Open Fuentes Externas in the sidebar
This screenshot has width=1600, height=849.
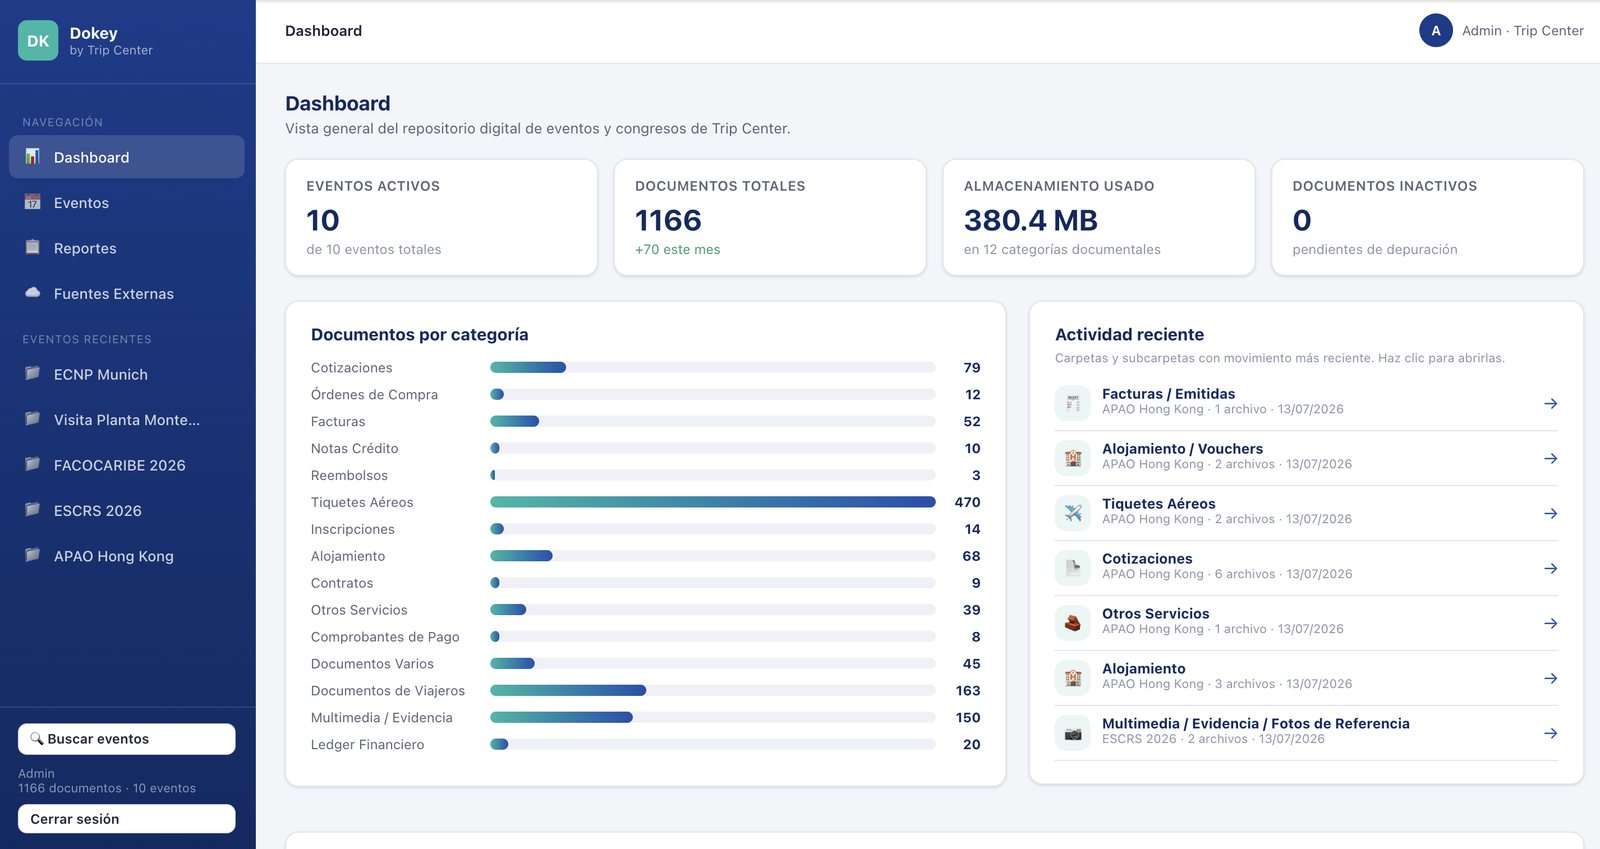pos(127,294)
